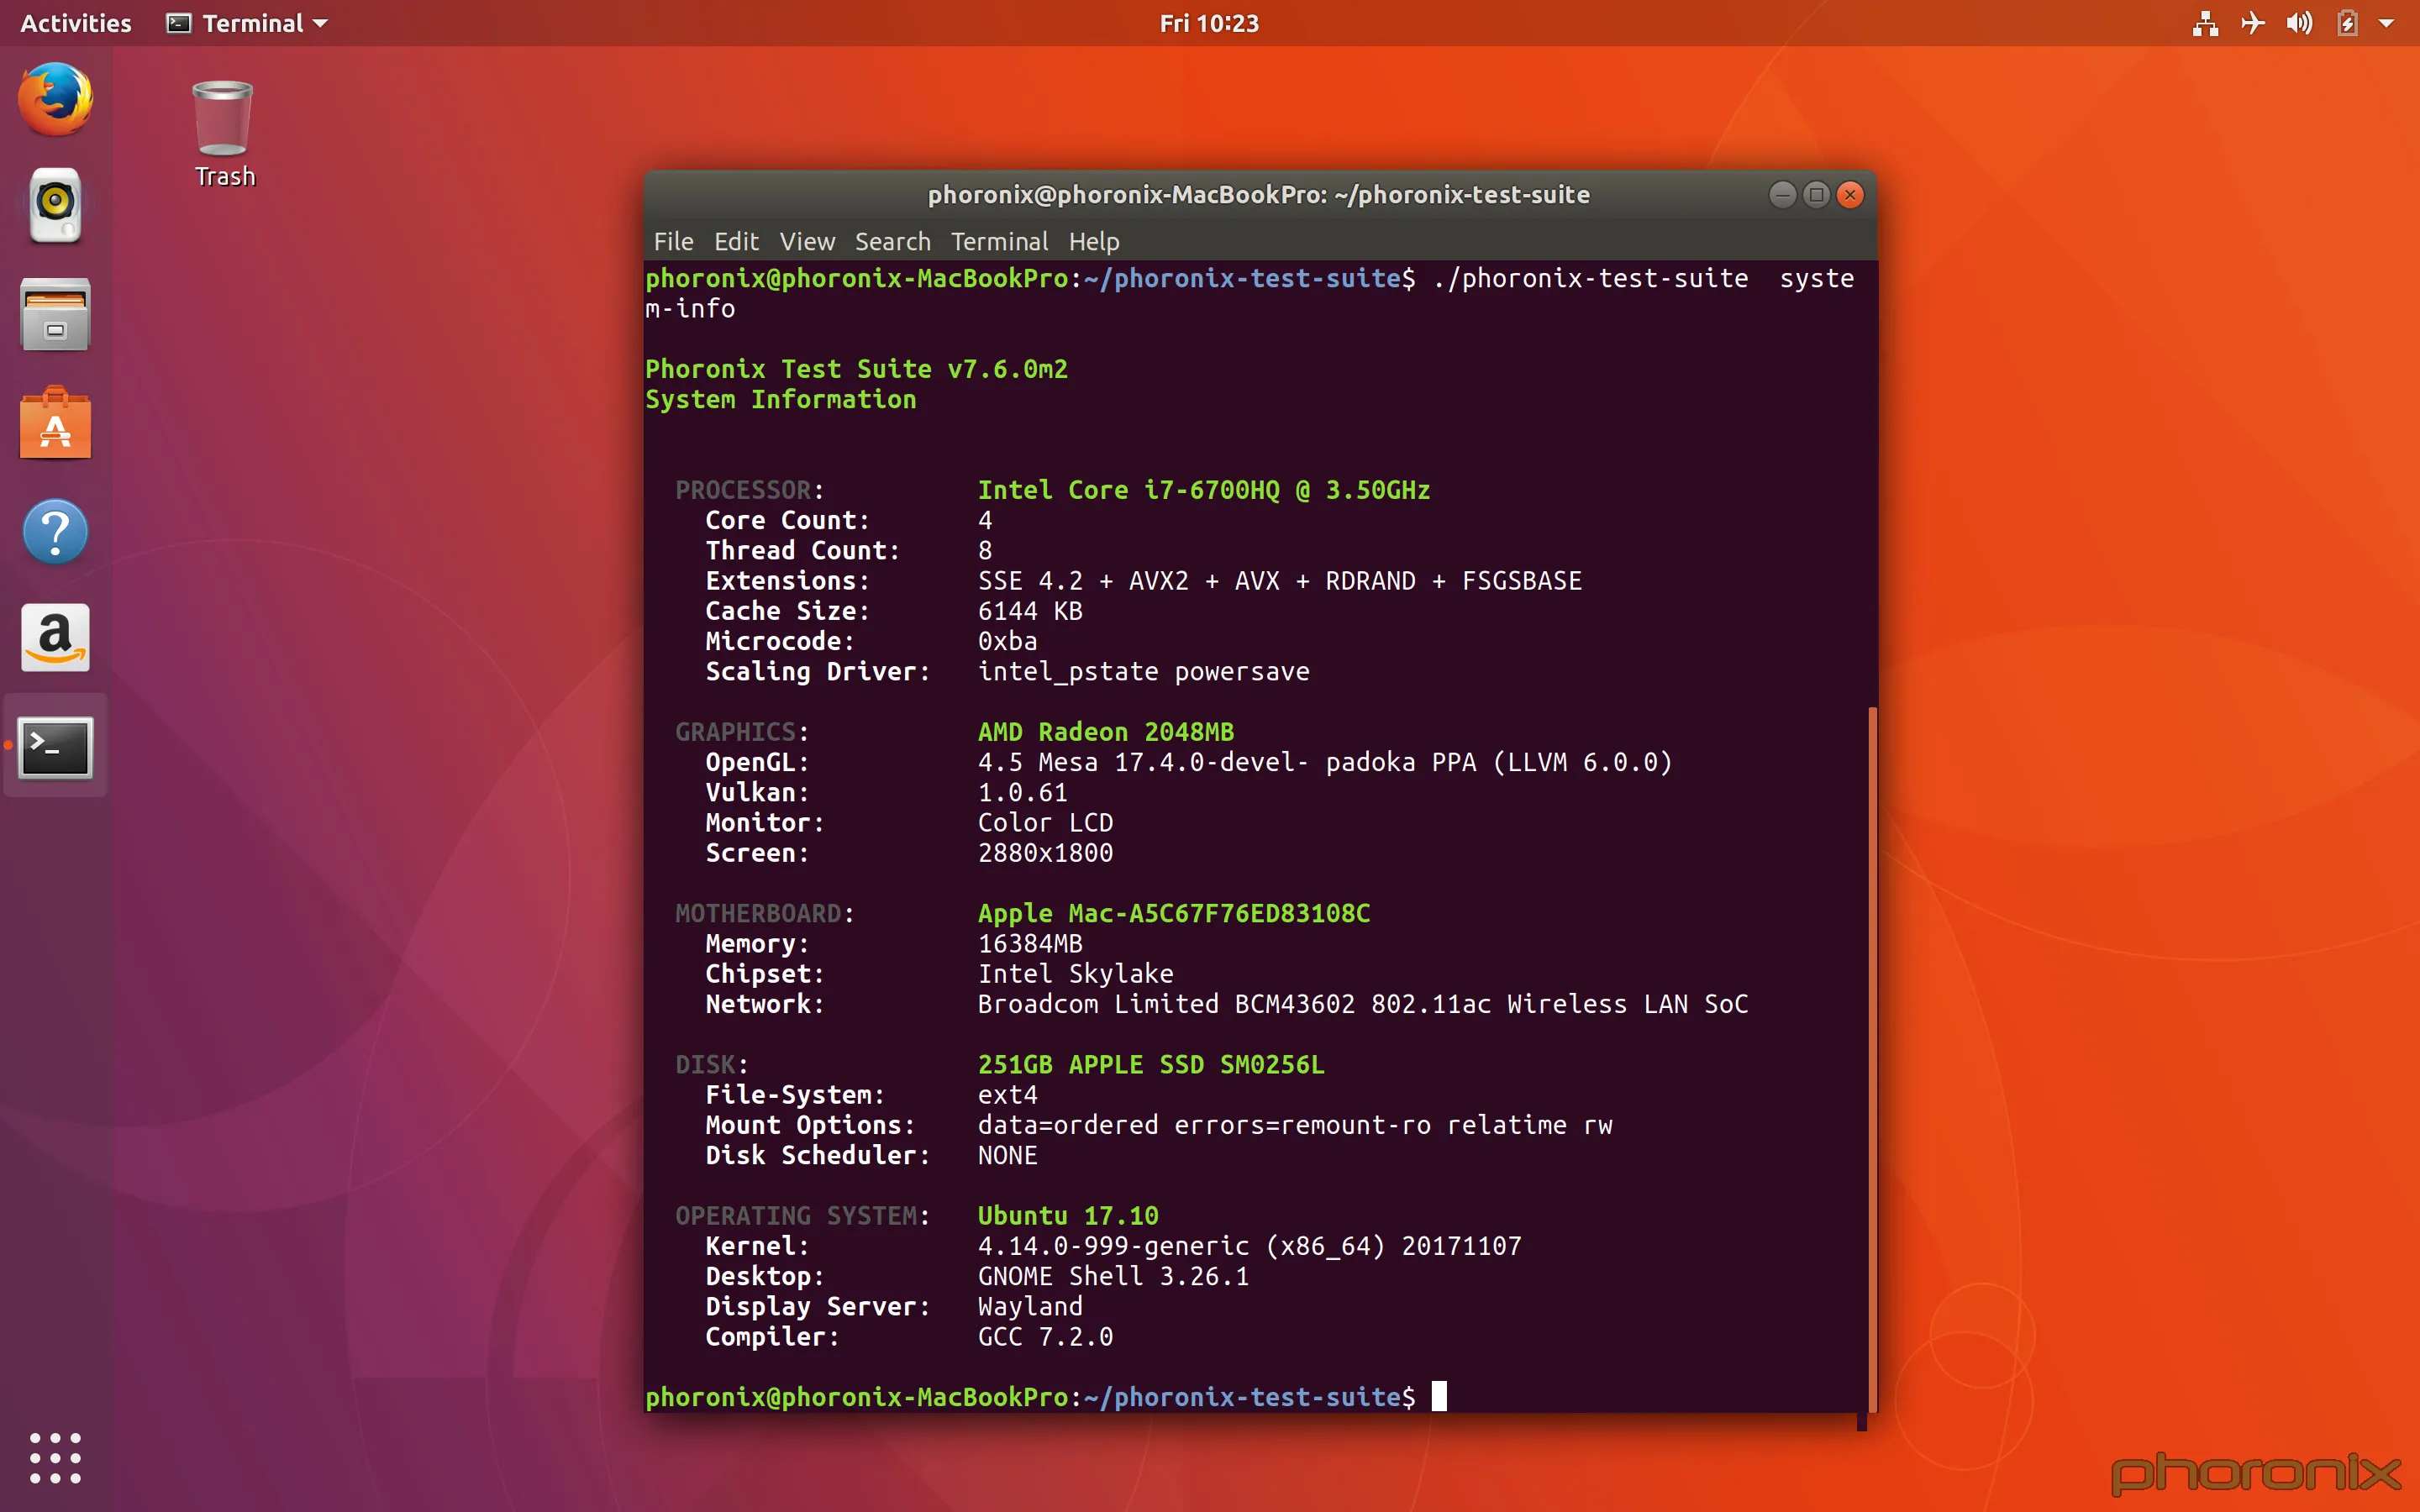
Task: Click 'Broadcom Limited BCM43602' network value
Action: pyautogui.click(x=1362, y=1004)
